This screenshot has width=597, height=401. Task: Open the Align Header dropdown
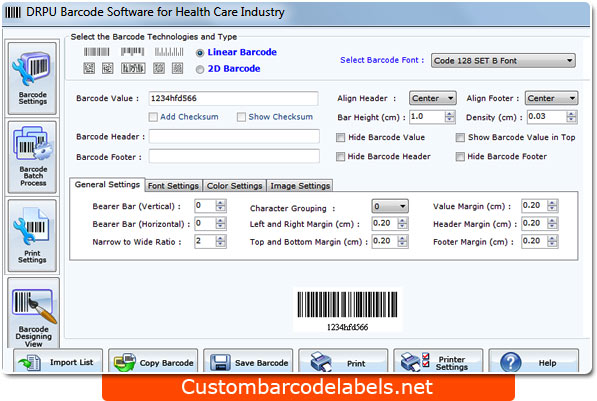433,98
